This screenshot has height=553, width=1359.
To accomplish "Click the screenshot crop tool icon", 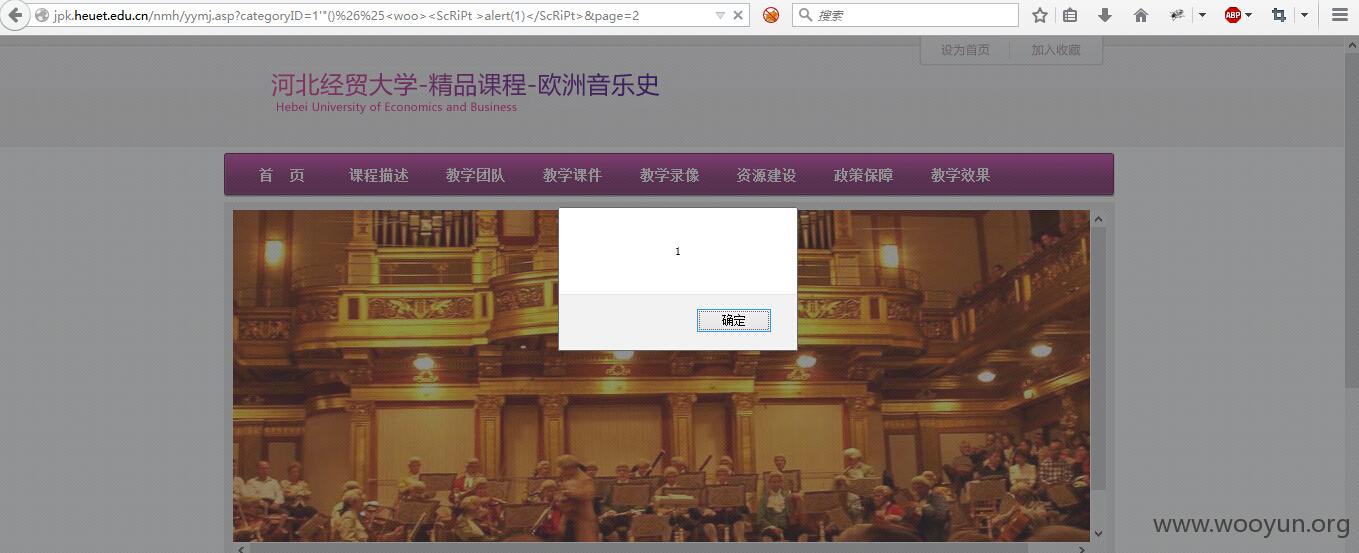I will coord(1279,15).
